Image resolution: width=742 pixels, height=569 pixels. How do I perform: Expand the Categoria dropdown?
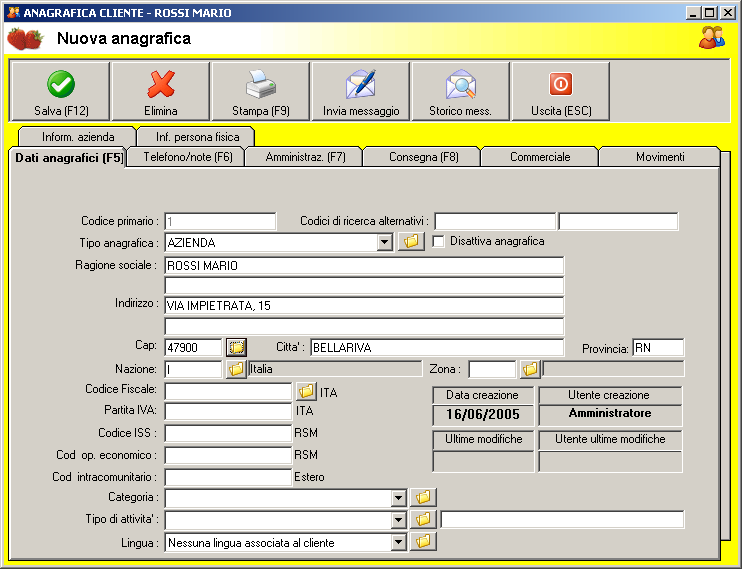pyautogui.click(x=398, y=498)
